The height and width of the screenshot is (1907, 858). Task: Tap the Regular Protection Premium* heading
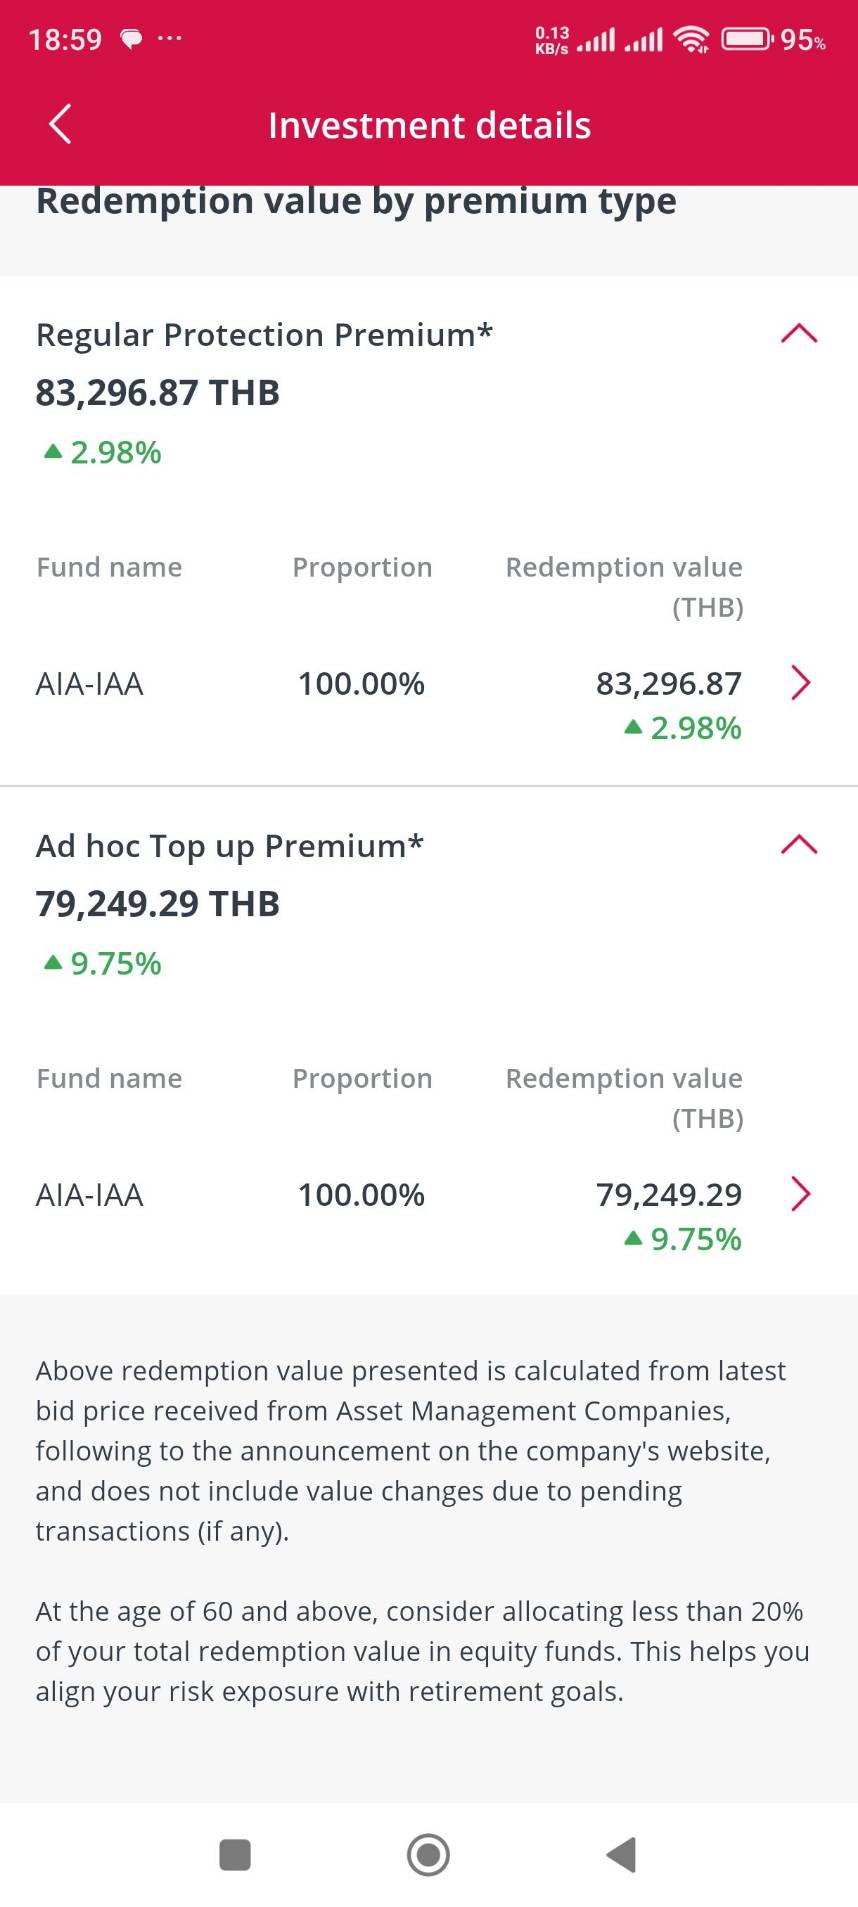264,335
